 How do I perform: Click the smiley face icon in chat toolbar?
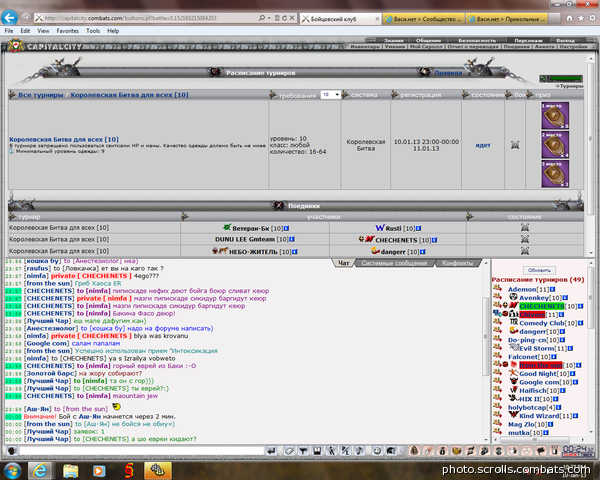(x=377, y=451)
